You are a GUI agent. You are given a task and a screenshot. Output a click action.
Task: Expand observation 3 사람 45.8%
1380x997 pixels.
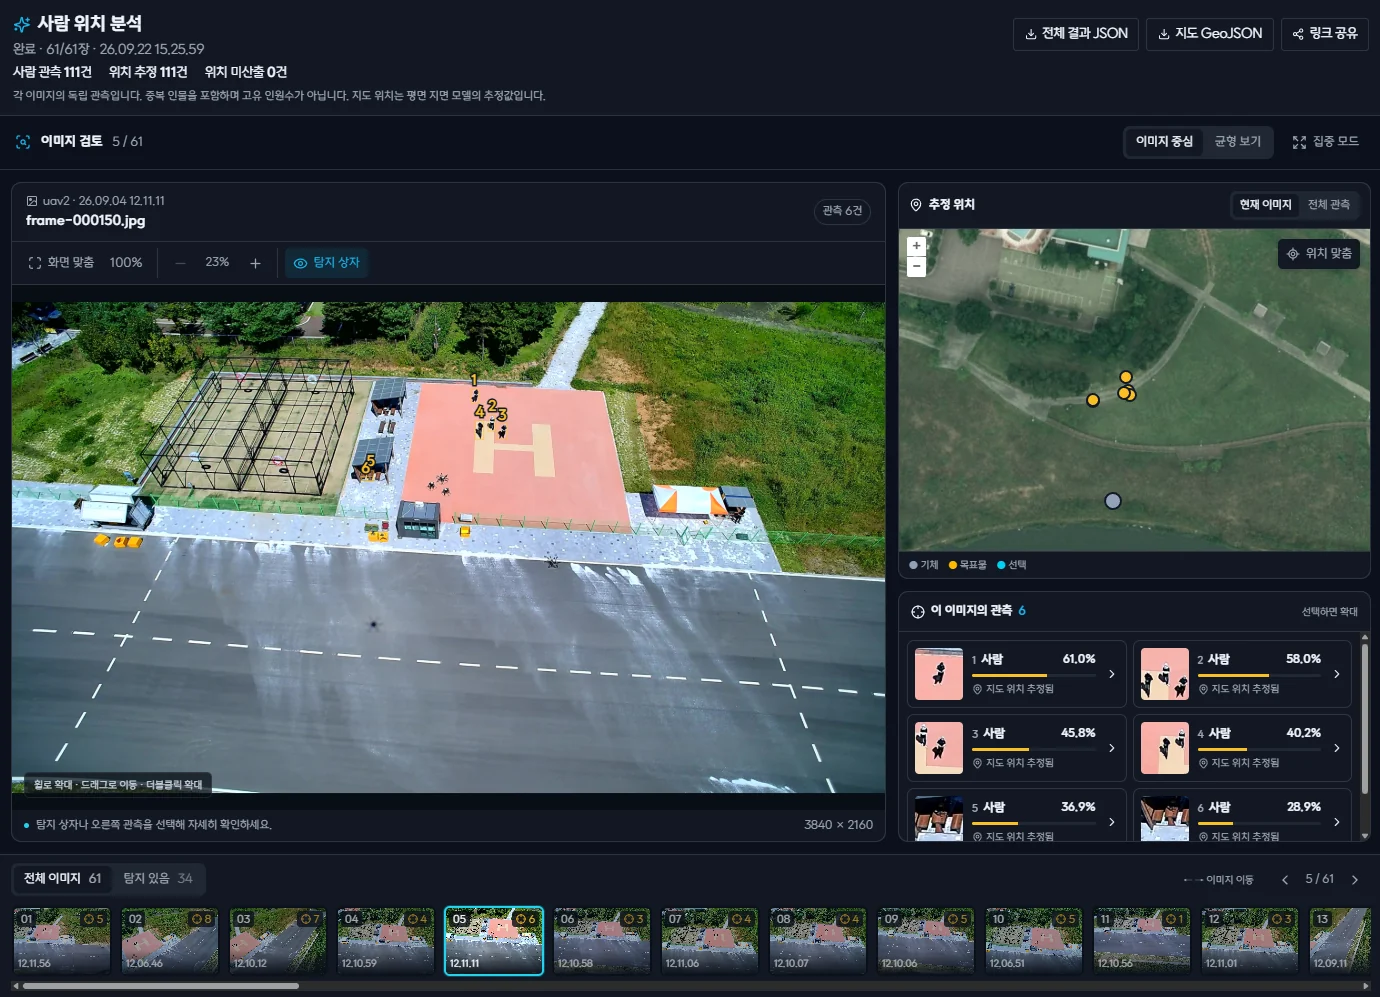coord(1017,748)
